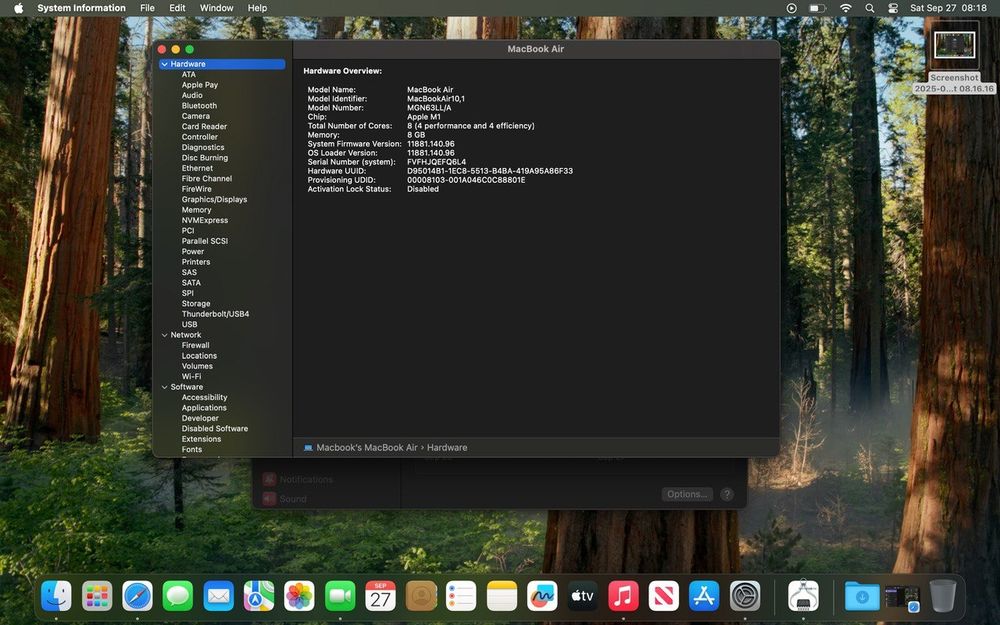The height and width of the screenshot is (625, 1000).
Task: Open Safari from the Dock
Action: tap(137, 596)
